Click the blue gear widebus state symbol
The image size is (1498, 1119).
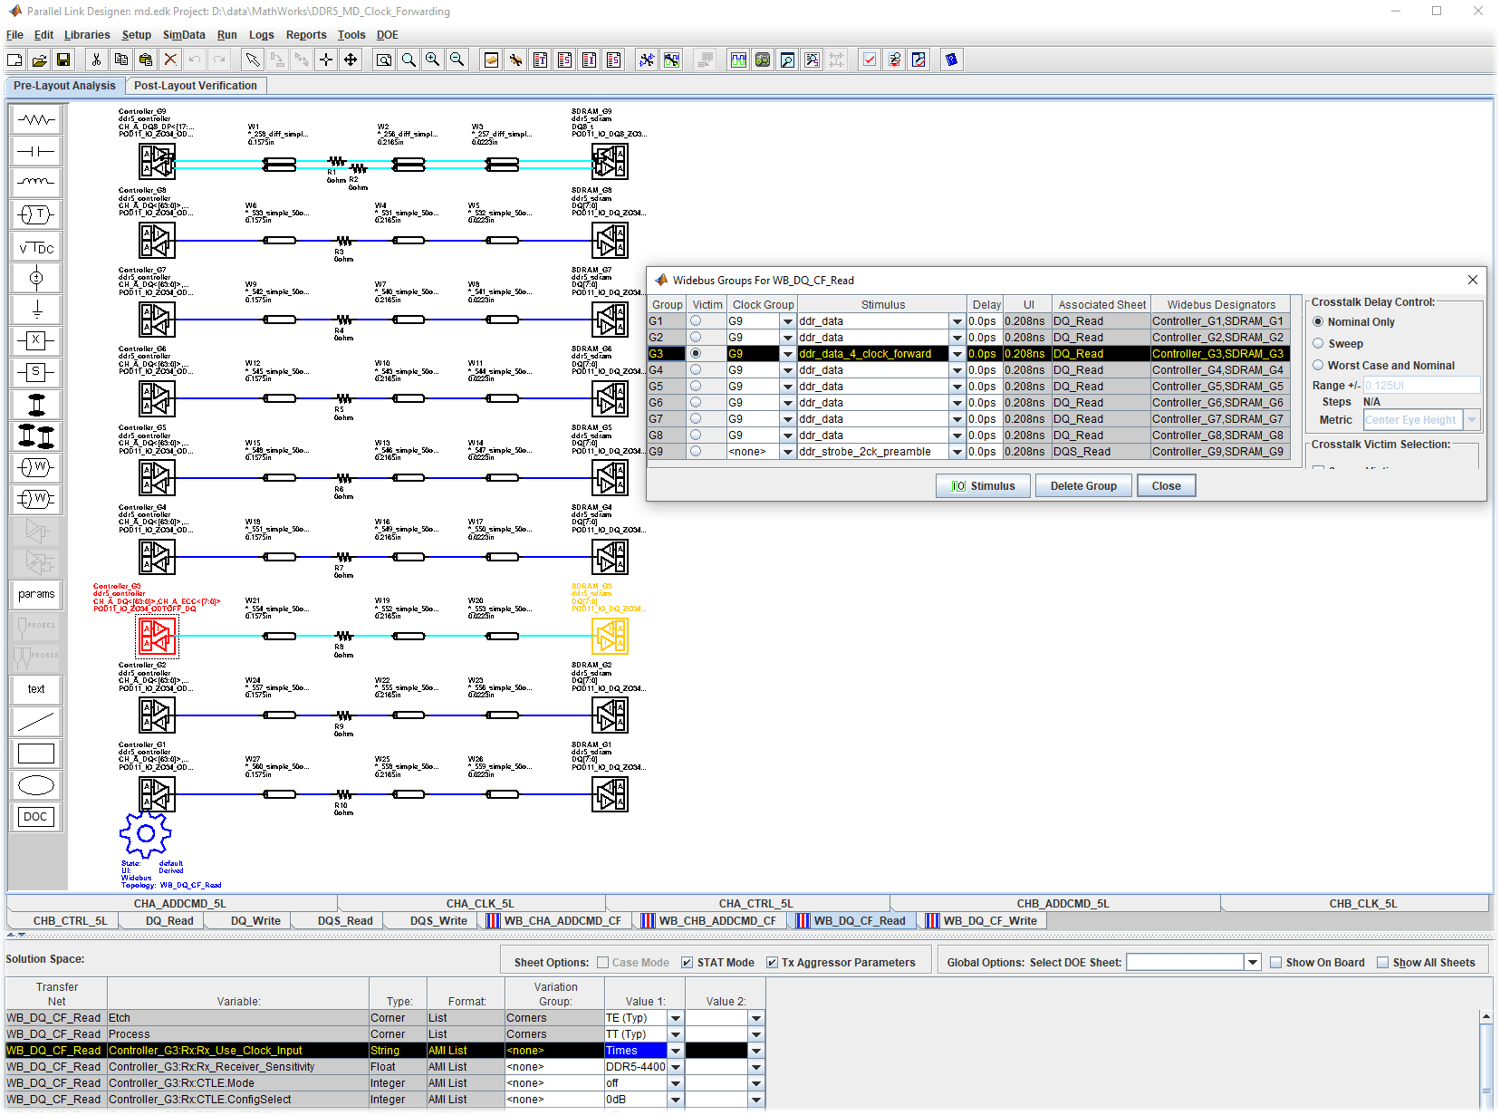(145, 833)
